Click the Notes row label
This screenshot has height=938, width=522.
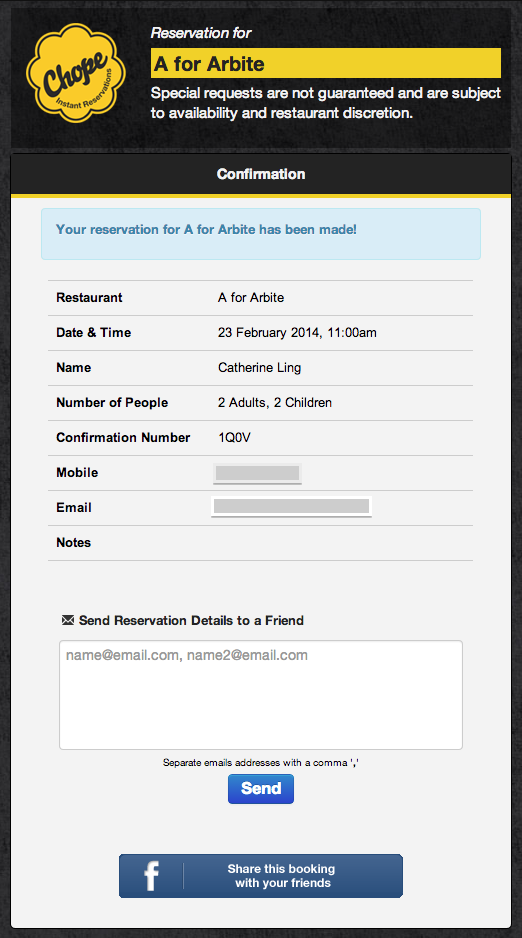click(x=74, y=543)
